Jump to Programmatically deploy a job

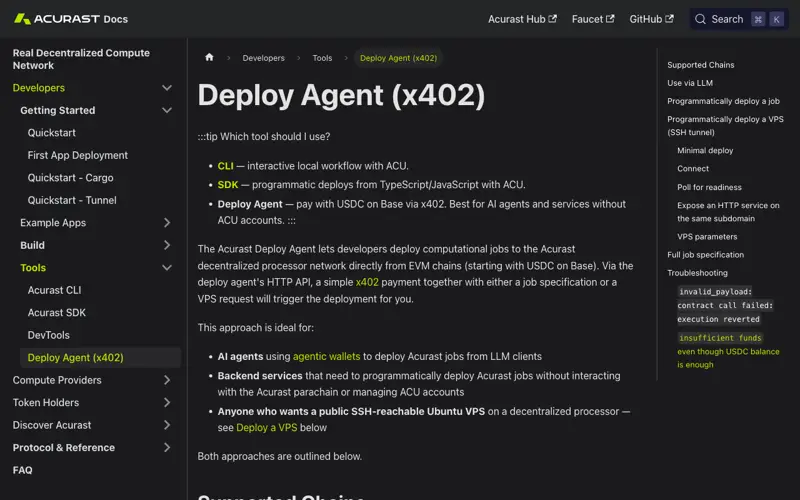click(723, 101)
